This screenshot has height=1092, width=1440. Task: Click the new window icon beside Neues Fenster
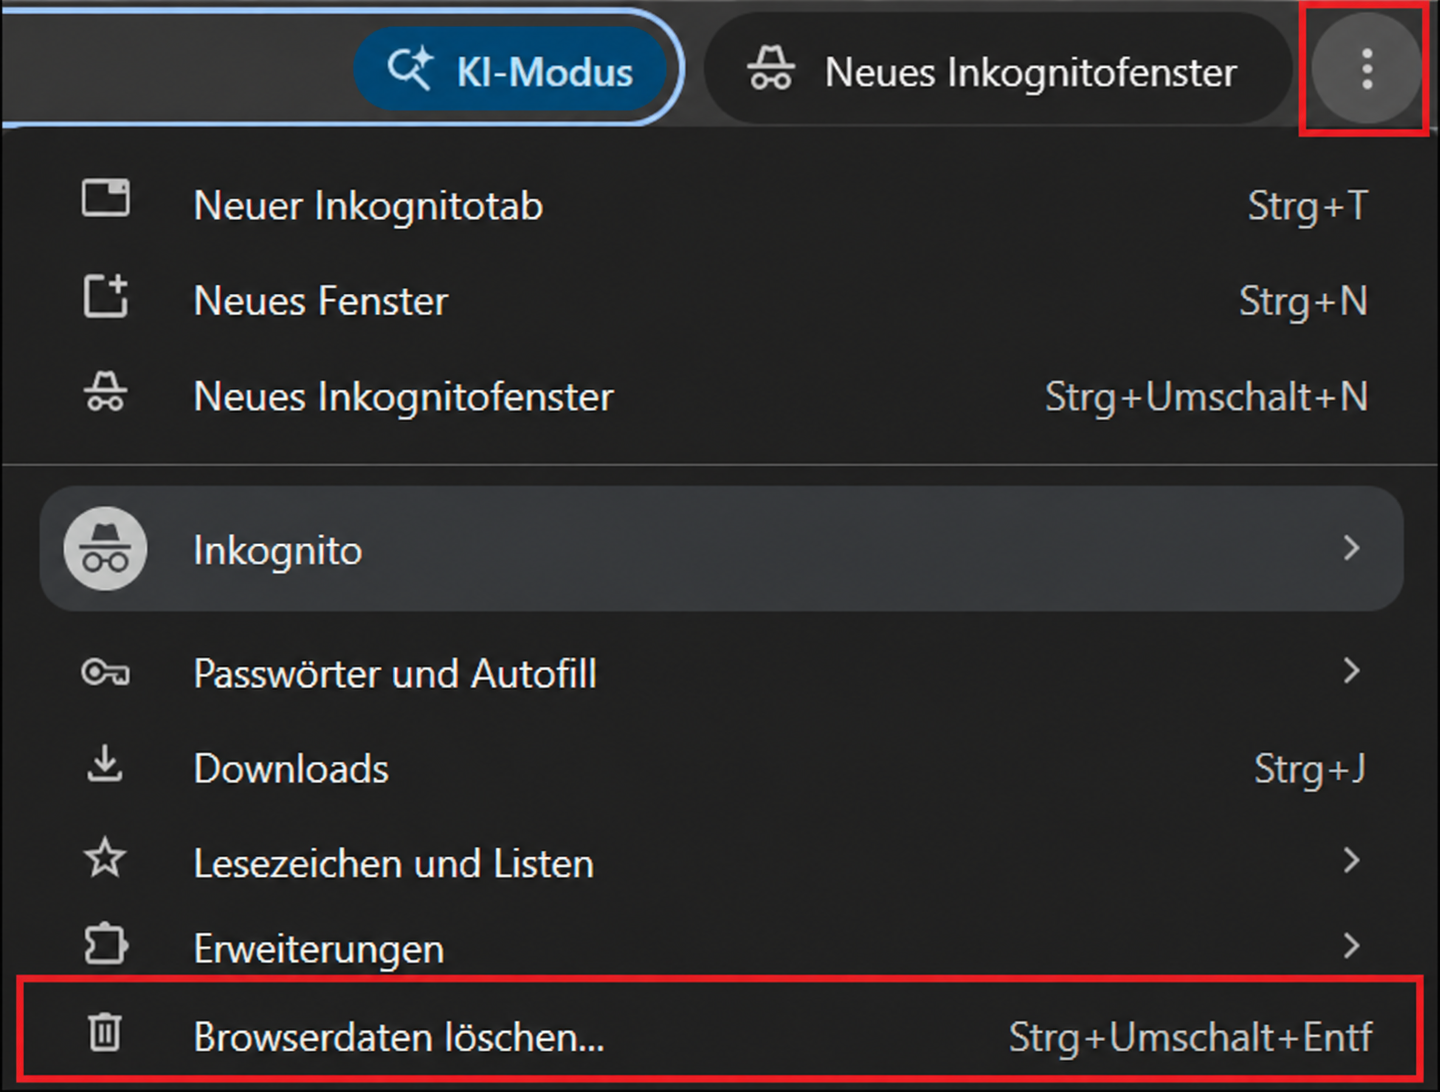(x=105, y=296)
